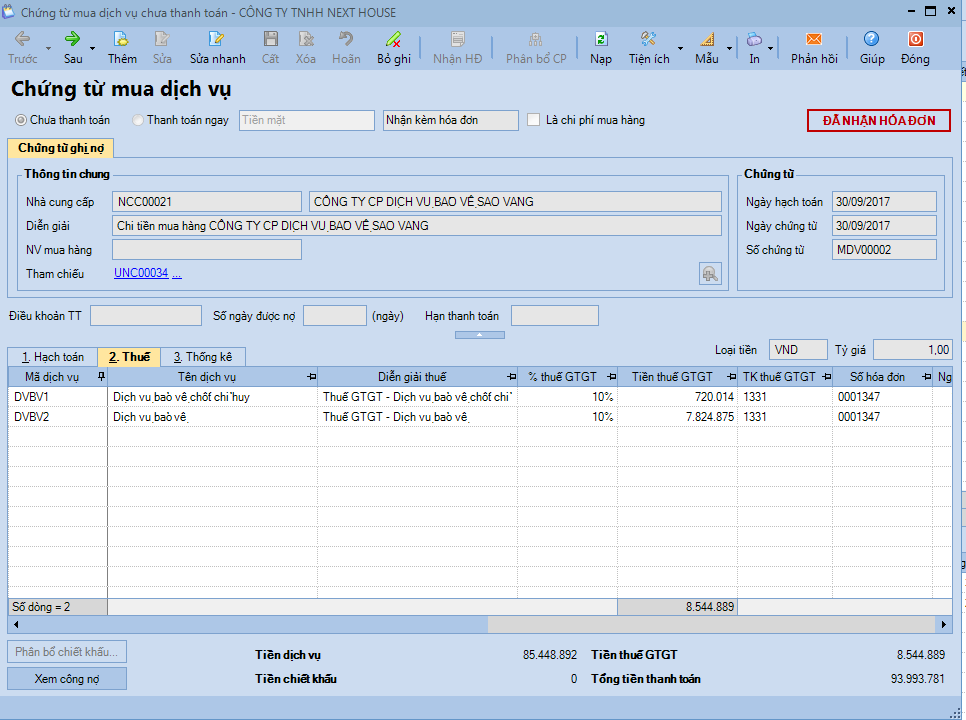Select the DVBV1 row cell

[x=58, y=397]
